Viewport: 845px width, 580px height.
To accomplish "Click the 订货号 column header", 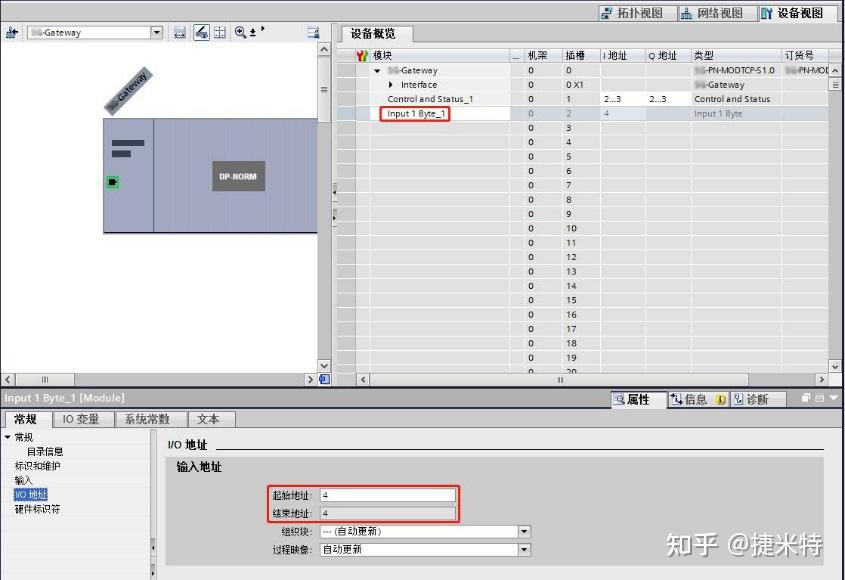I will click(805, 56).
